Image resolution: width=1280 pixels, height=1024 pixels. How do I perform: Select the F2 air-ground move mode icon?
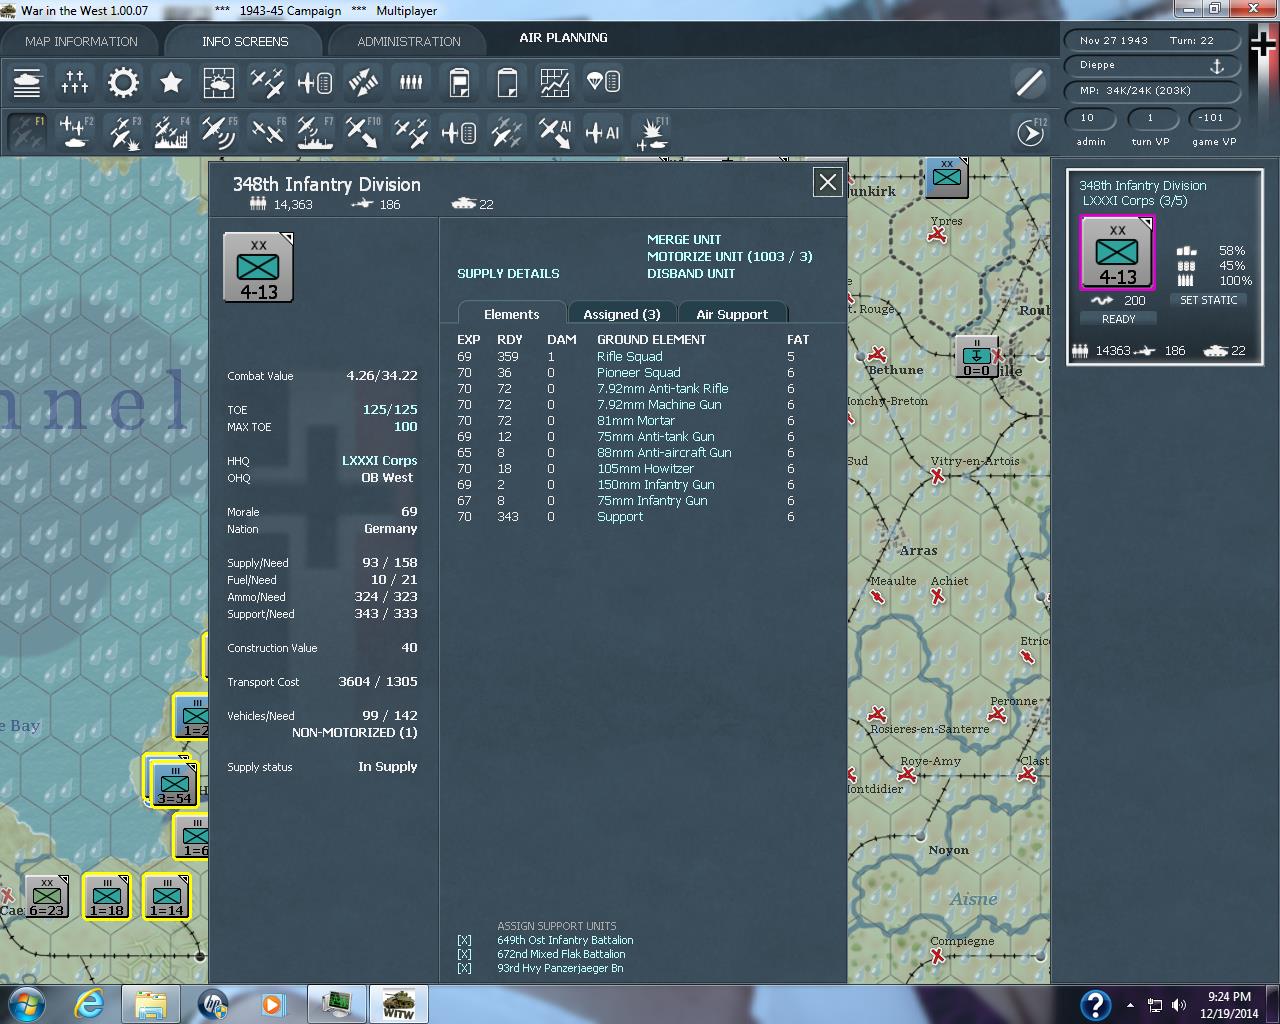[x=75, y=132]
